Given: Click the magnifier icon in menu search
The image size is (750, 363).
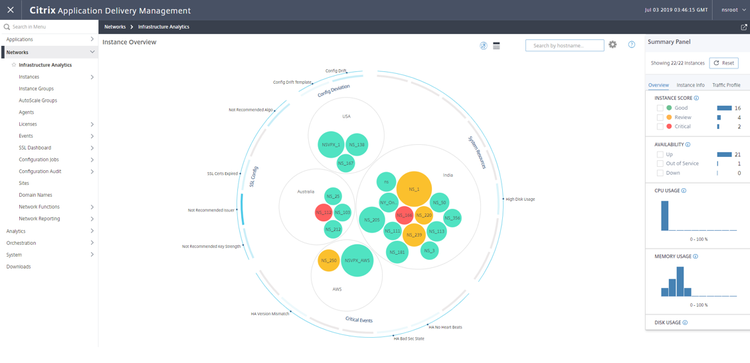Looking at the screenshot, I should tap(7, 27).
